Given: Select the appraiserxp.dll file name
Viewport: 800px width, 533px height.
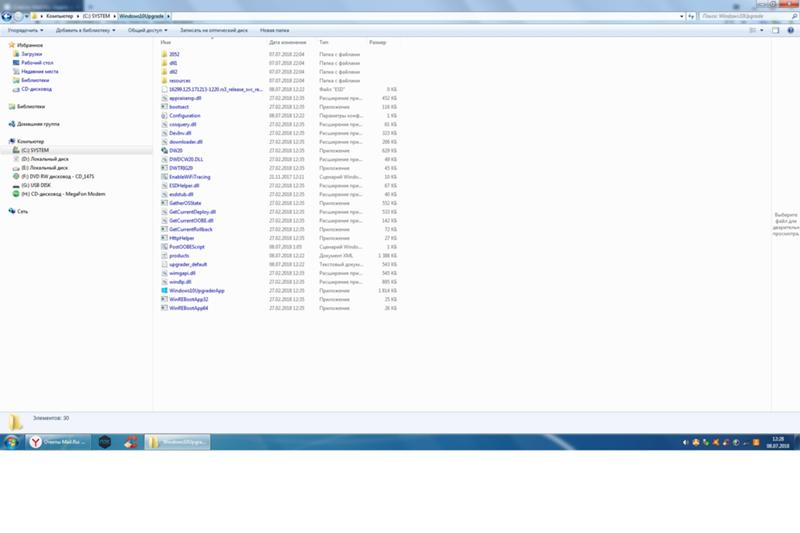Looking at the screenshot, I should (x=185, y=98).
